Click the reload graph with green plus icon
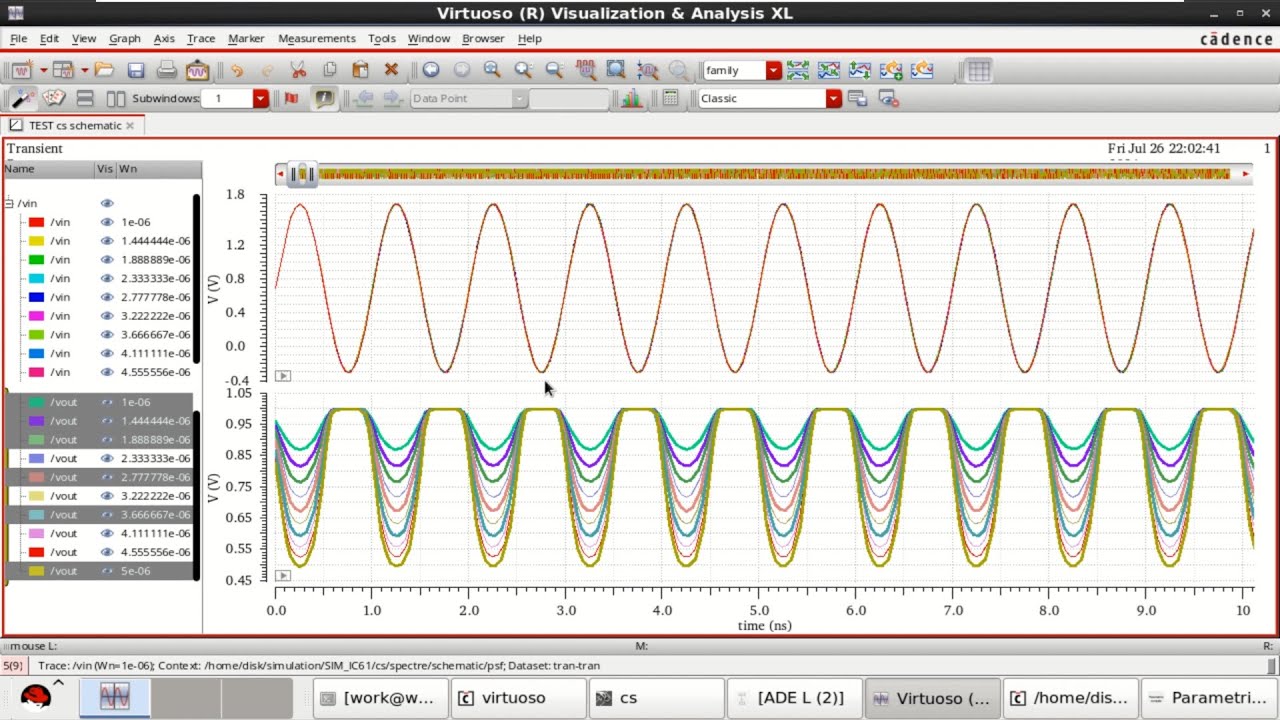This screenshot has height=720, width=1280. 891,70
